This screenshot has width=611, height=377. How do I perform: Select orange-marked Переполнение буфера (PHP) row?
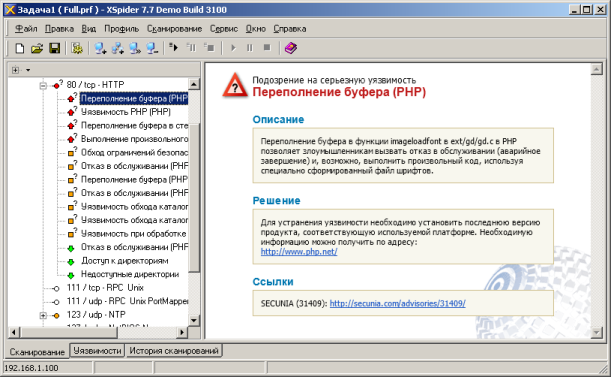(134, 179)
